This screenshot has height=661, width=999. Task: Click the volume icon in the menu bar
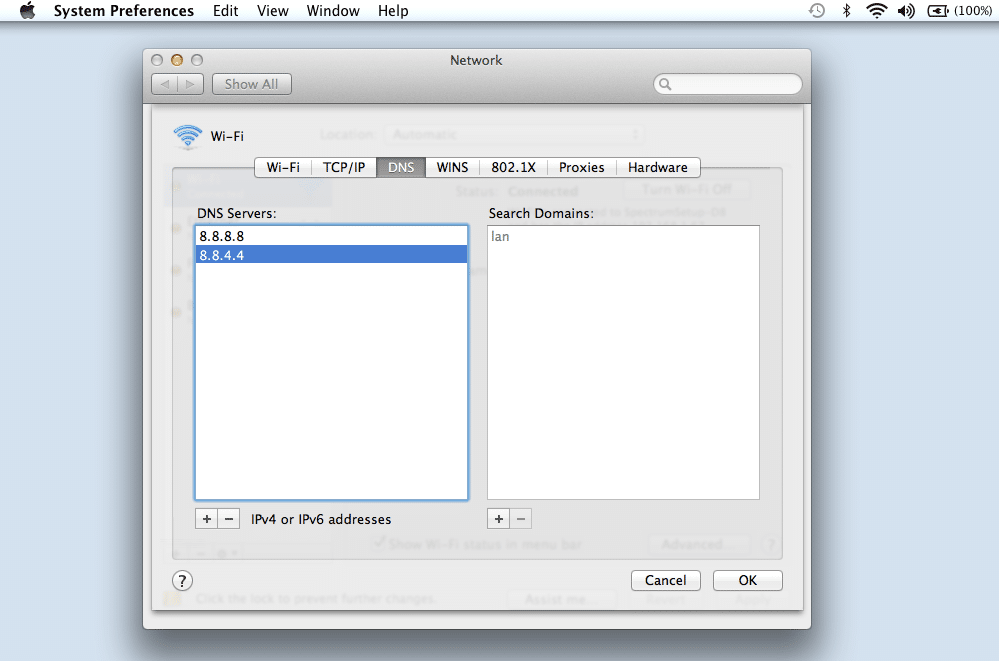[906, 11]
